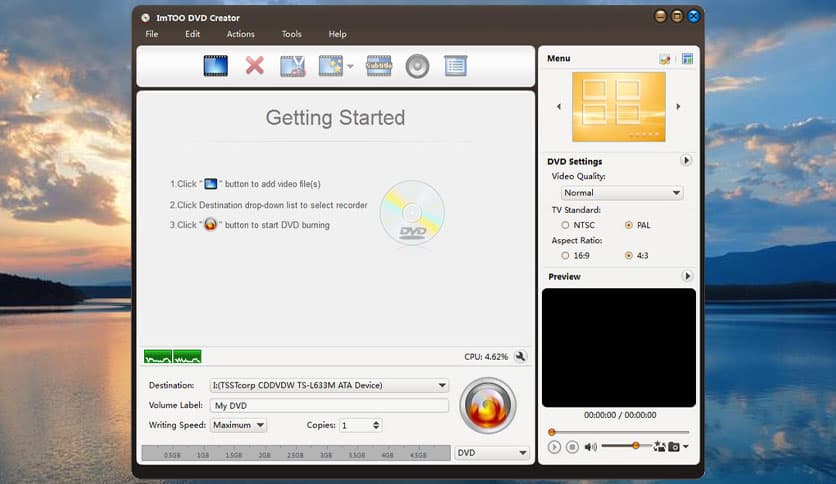
Task: Maximize the ImTOO DVD Creator window
Action: click(x=677, y=17)
